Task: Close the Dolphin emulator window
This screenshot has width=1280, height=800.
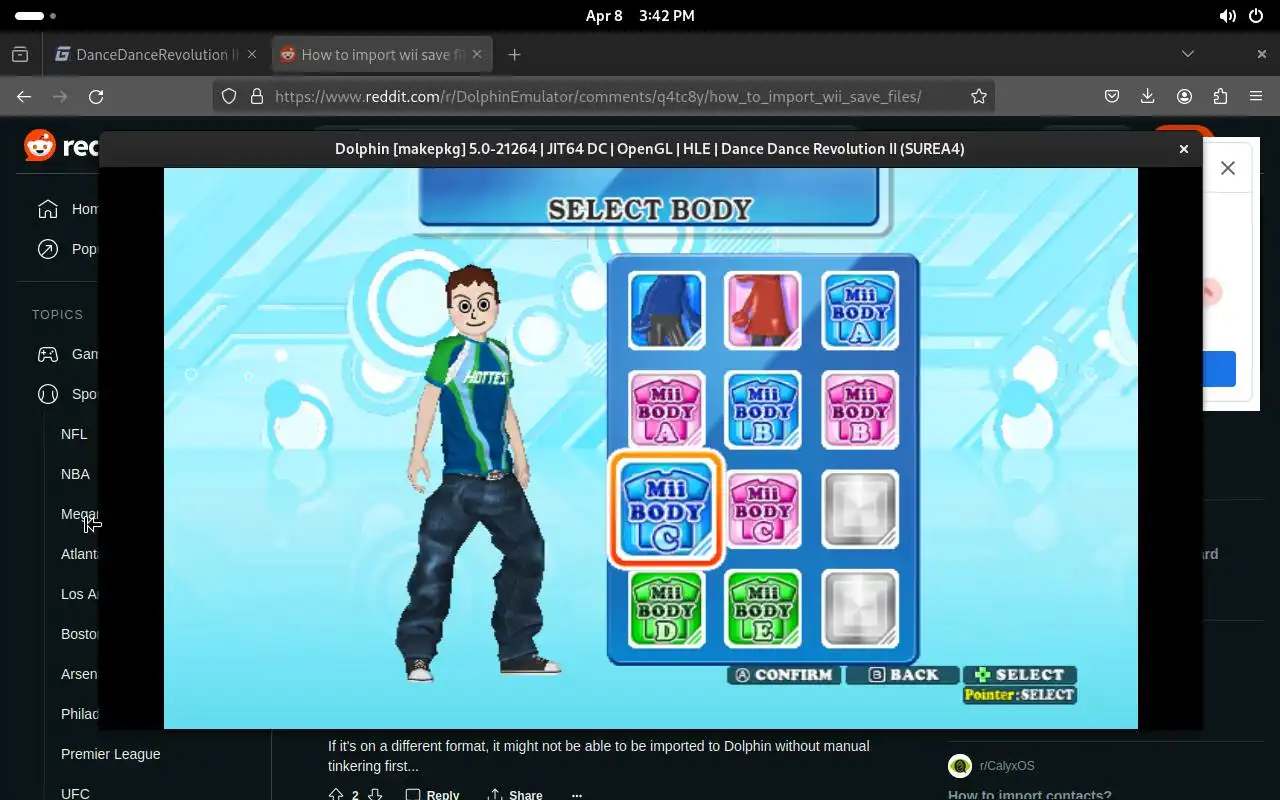Action: coord(1183,149)
